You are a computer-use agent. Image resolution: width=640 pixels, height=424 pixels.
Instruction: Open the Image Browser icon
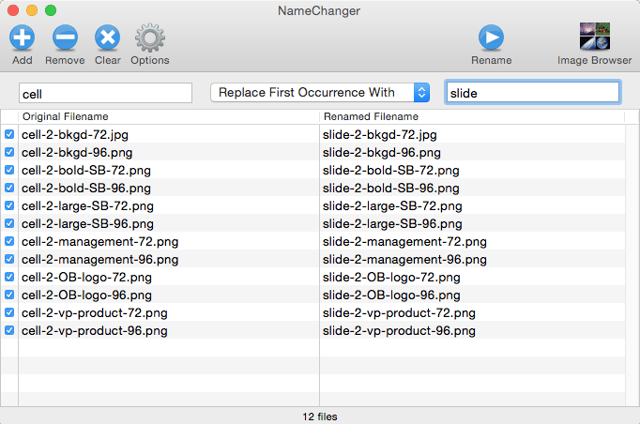(x=595, y=36)
